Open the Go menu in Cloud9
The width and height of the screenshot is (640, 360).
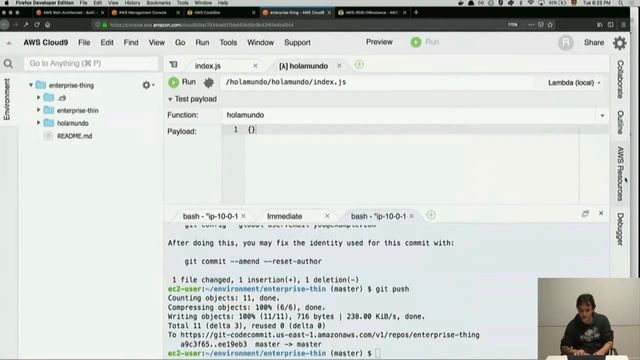point(180,42)
